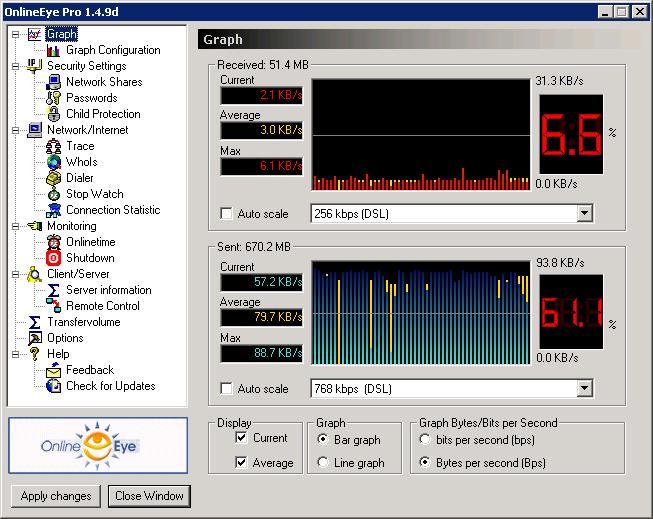Viewport: 653px width, 519px height.
Task: Click the Check for Updates icon
Action: [53, 386]
